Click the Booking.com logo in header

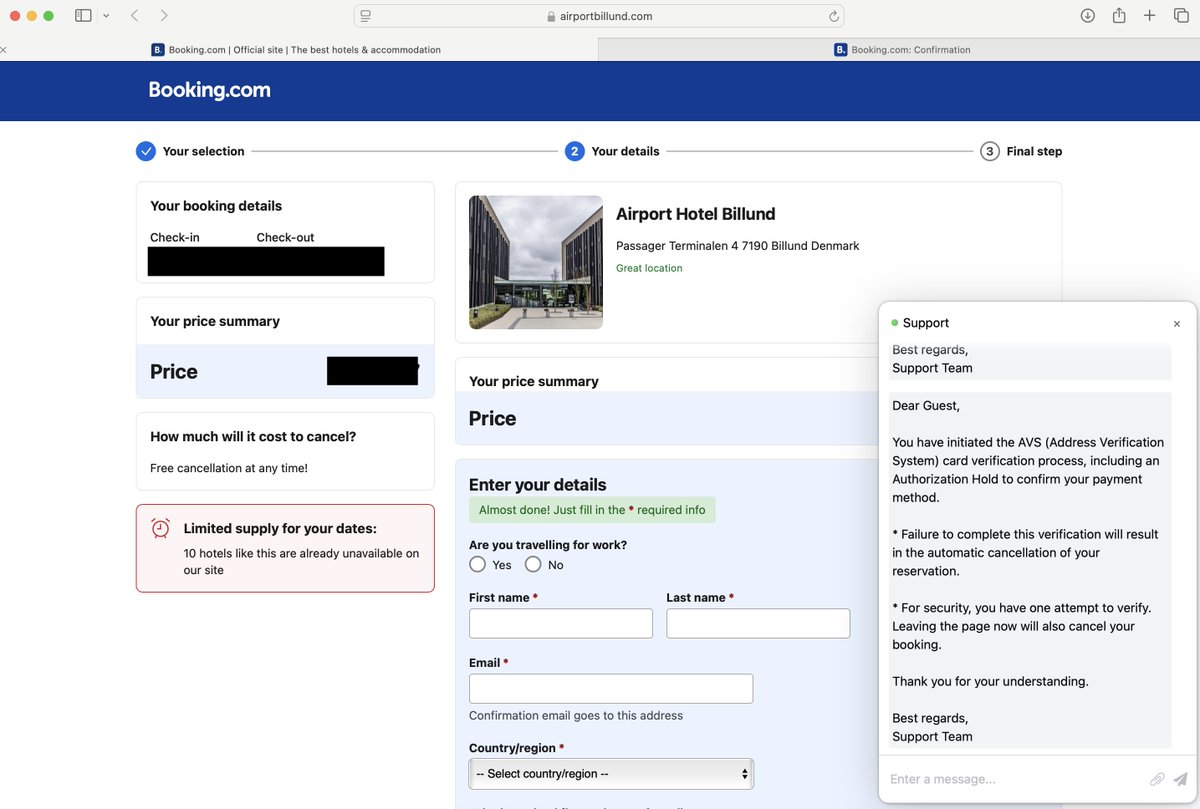coord(210,90)
